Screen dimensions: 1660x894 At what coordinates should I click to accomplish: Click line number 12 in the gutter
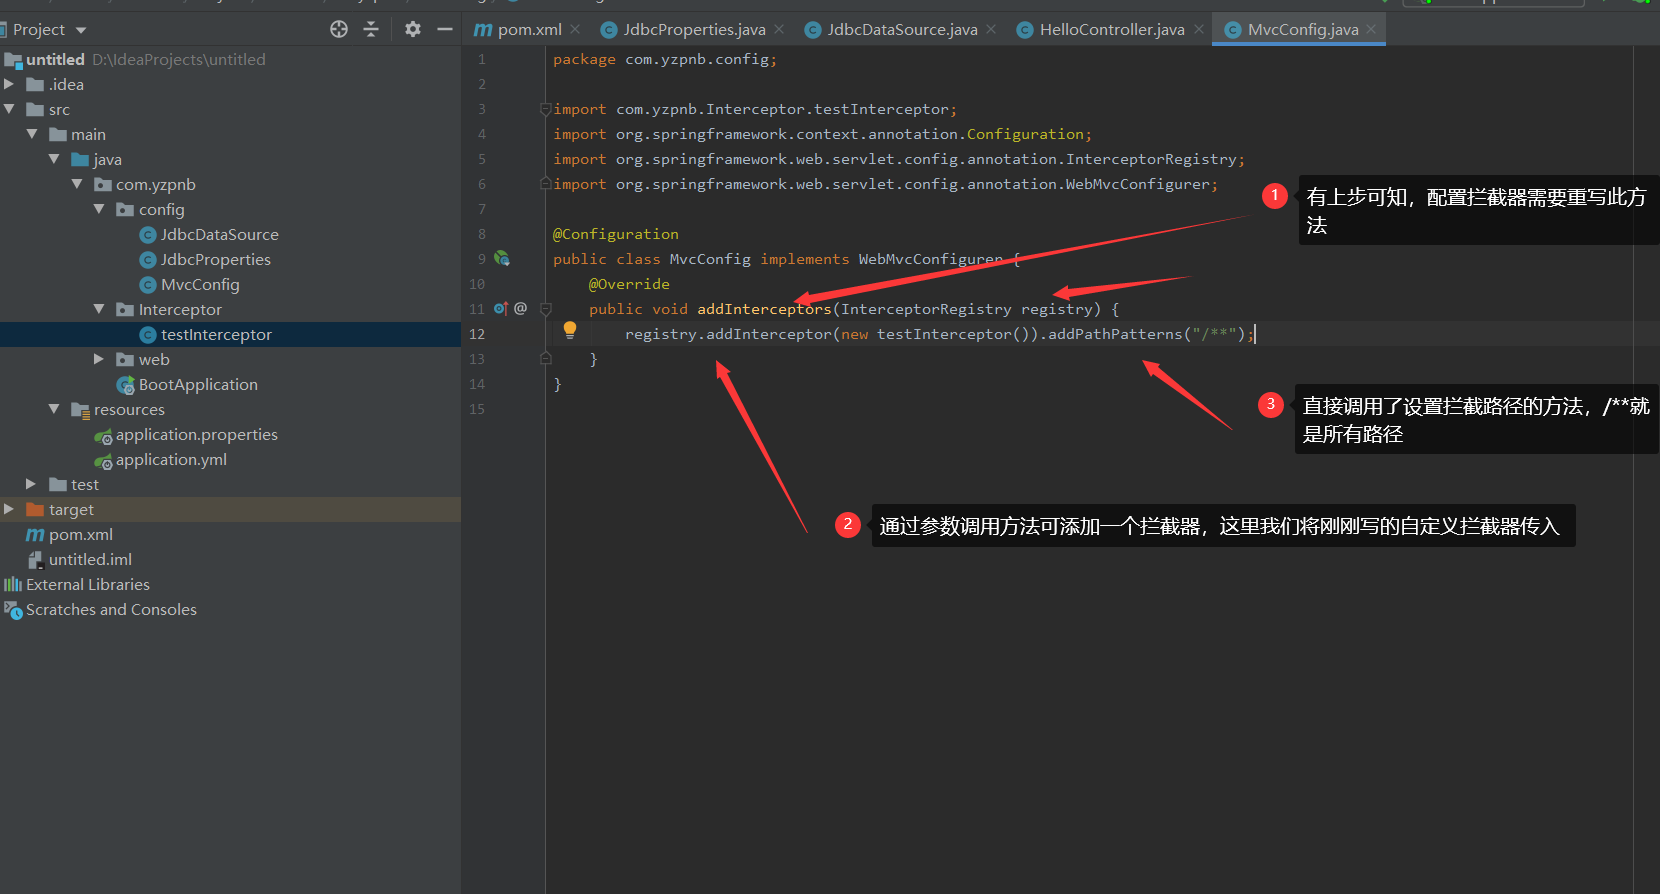477,334
